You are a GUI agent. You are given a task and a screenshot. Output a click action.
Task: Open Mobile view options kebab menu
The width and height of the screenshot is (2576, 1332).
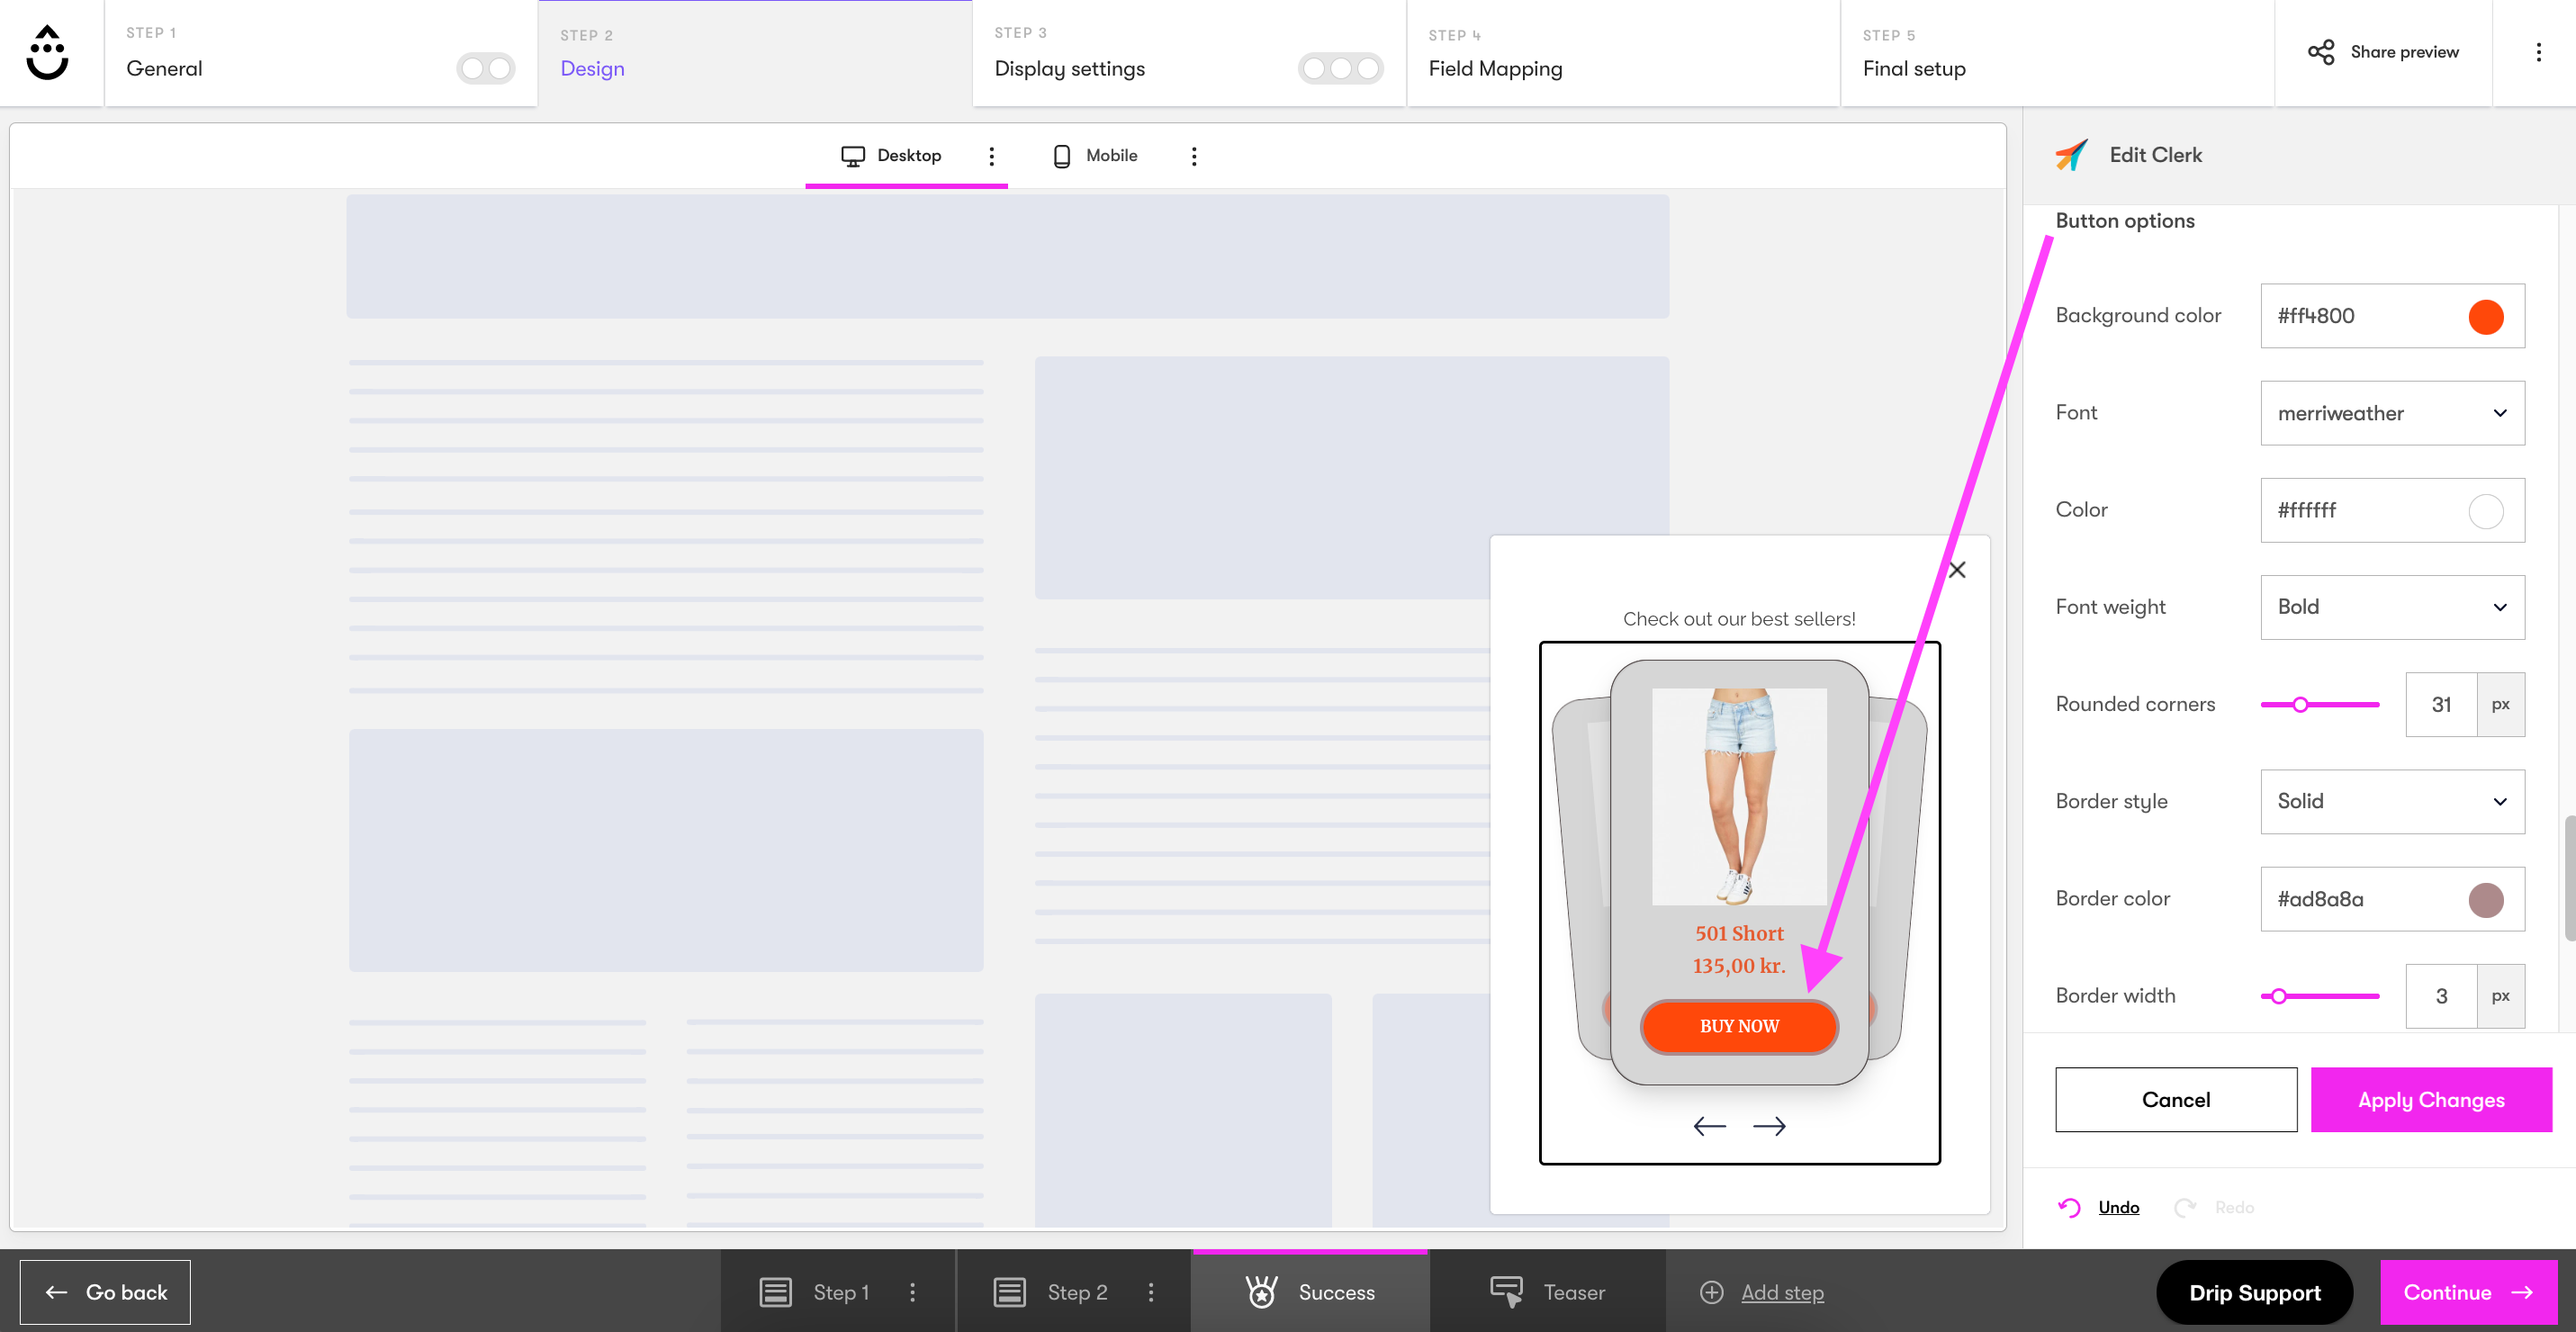click(1194, 156)
